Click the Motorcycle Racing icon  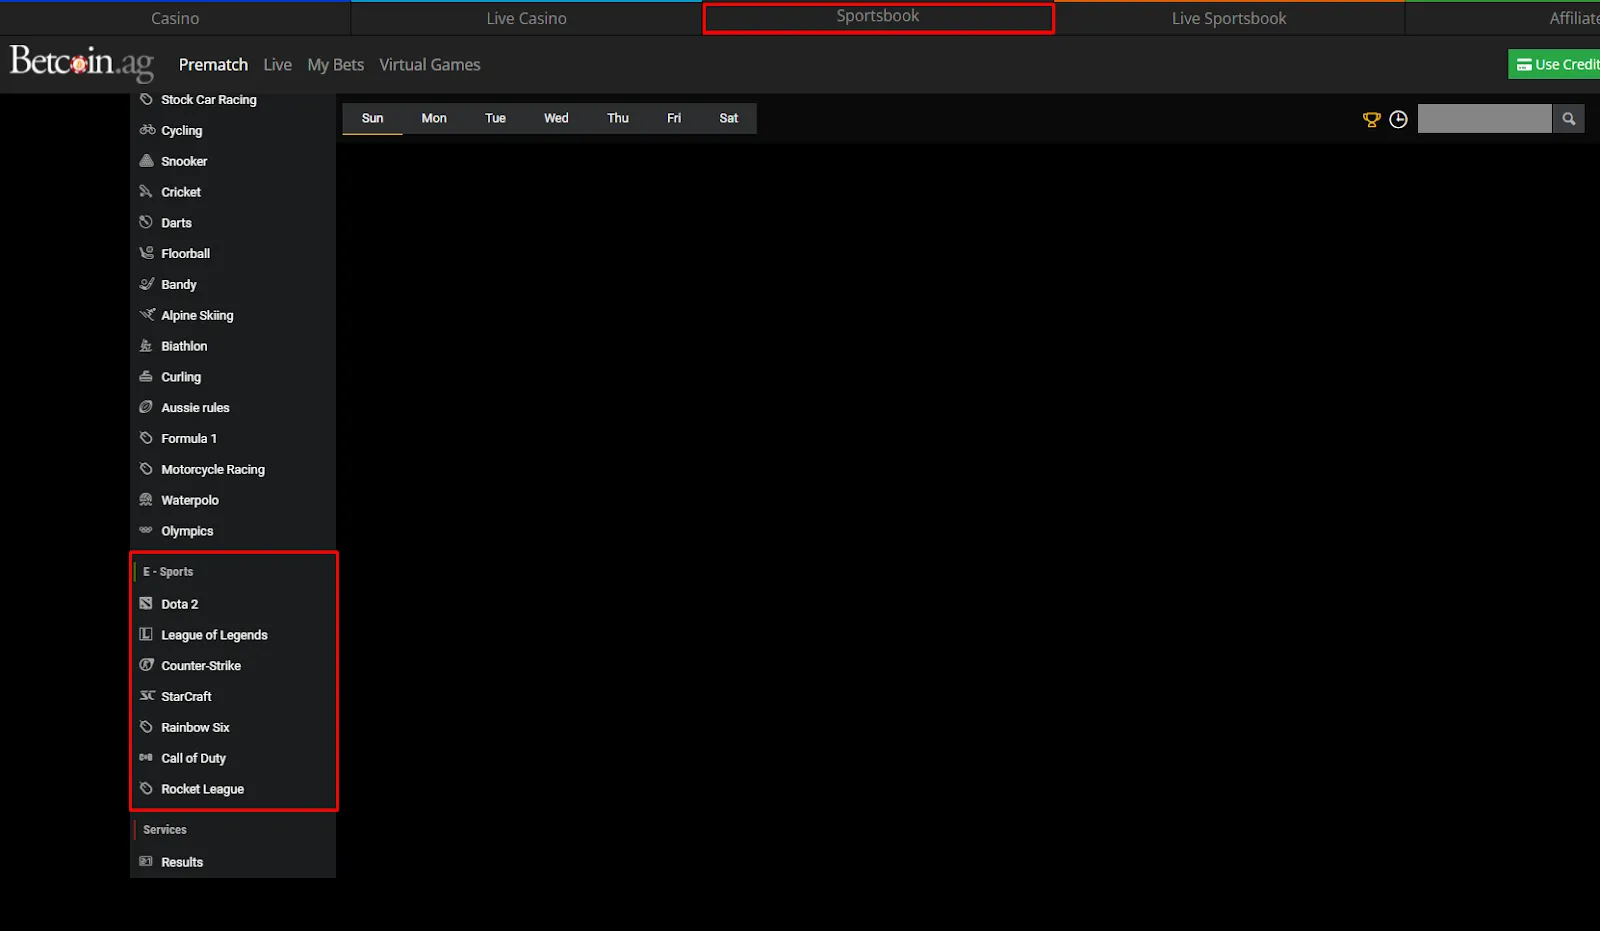pyautogui.click(x=146, y=469)
